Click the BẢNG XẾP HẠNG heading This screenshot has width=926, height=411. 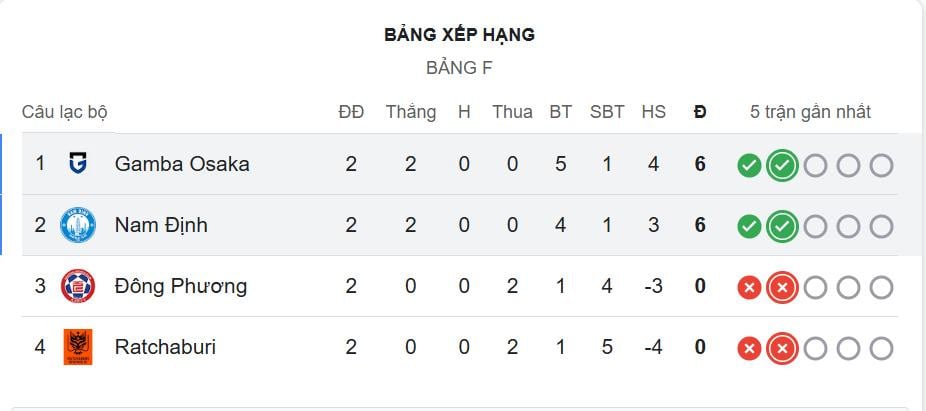coord(459,35)
